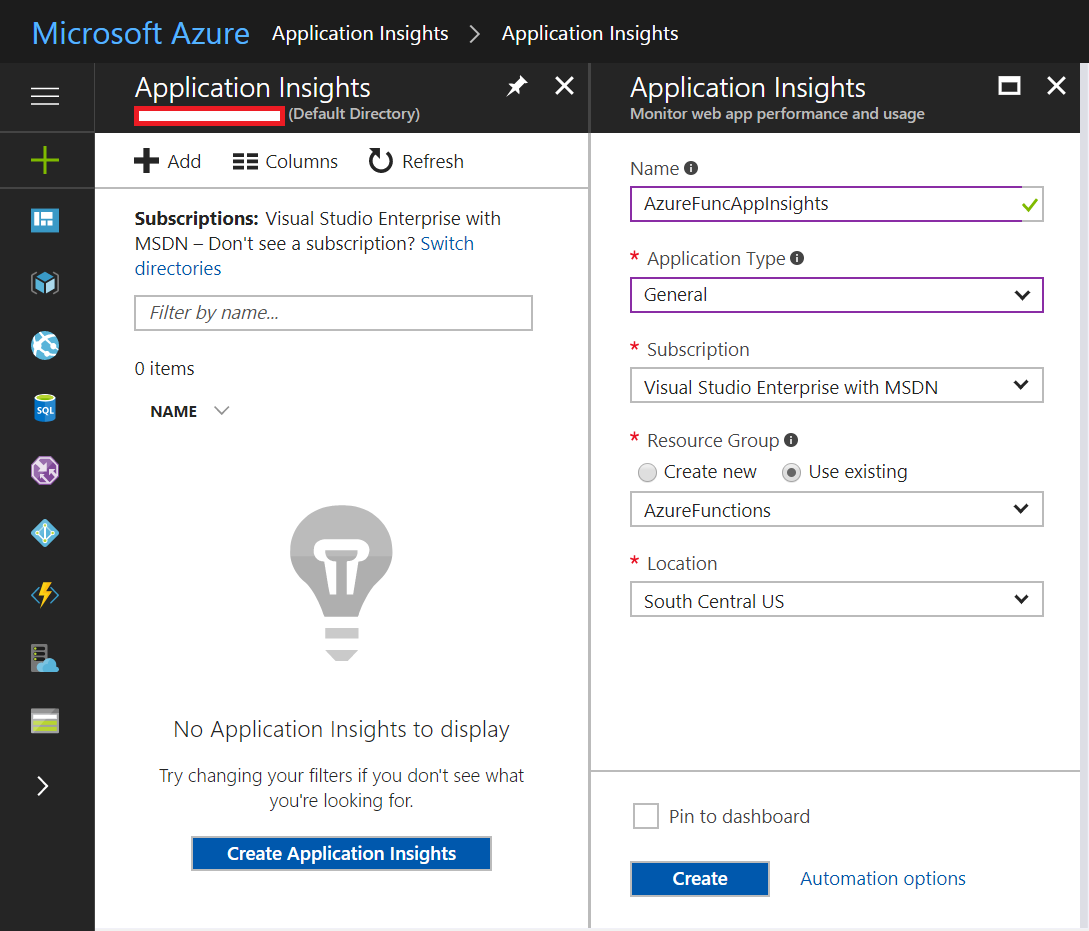This screenshot has width=1089, height=931.
Task: Expand more services chevron in sidebar
Action: [x=43, y=786]
